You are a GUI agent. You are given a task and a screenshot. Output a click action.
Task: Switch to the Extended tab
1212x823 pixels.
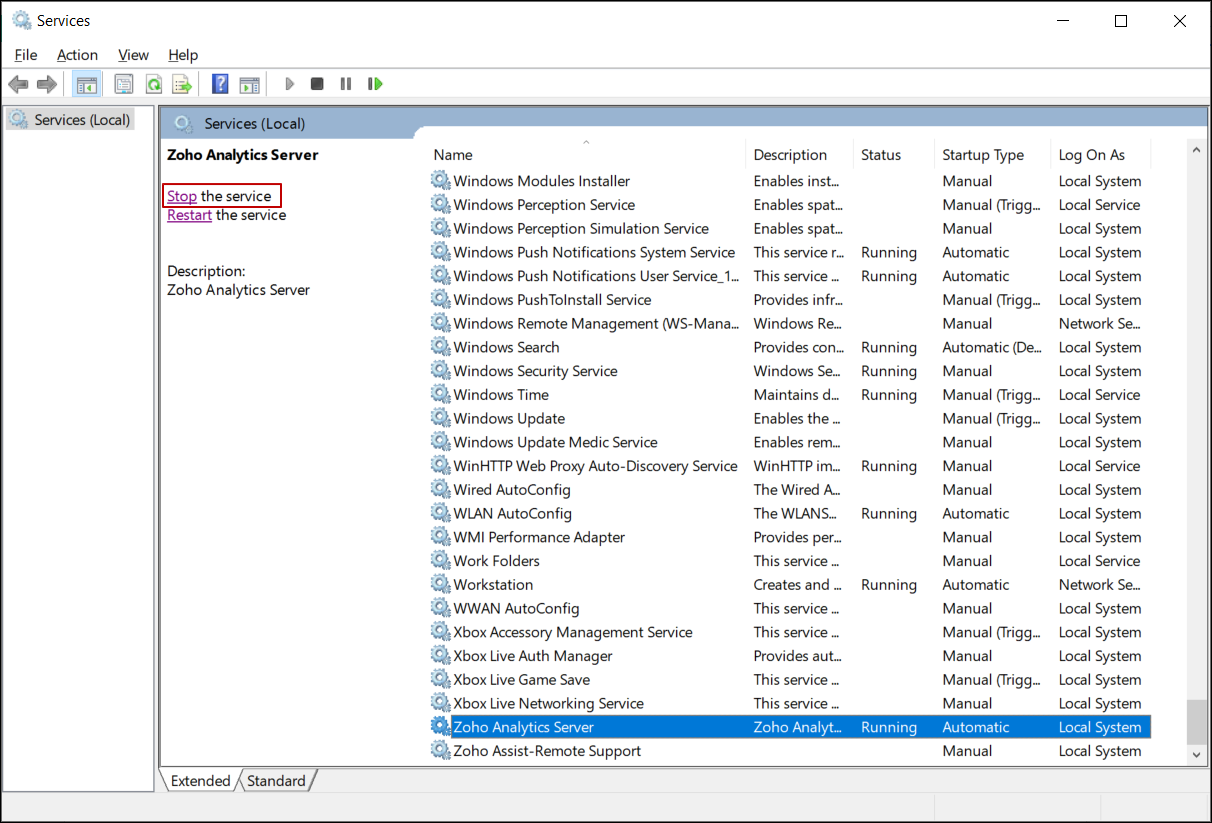pos(200,781)
